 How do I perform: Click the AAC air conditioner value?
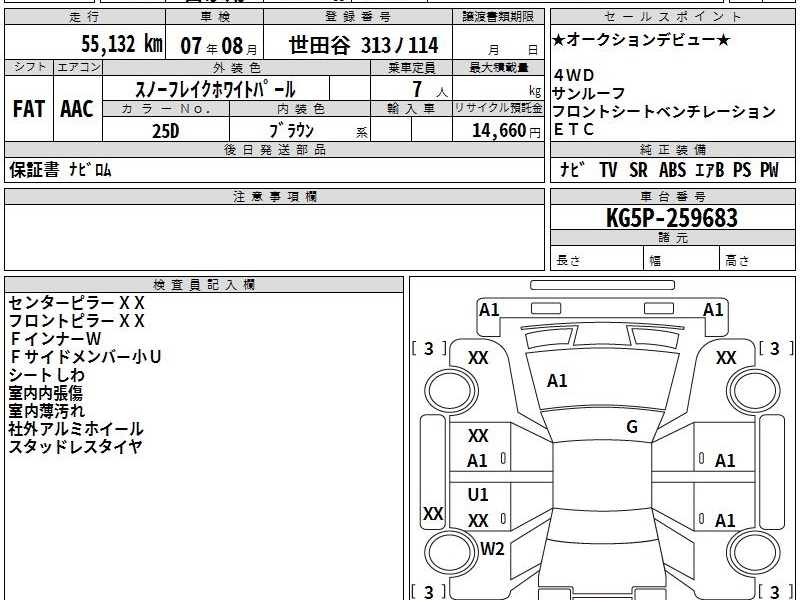coord(77,109)
